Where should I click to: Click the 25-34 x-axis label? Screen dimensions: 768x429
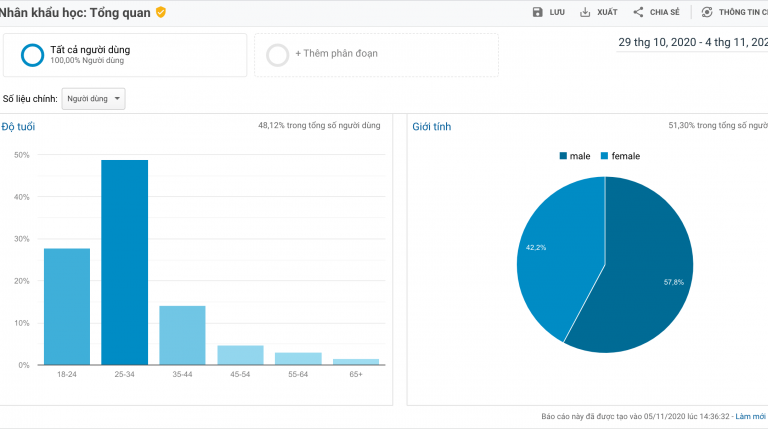(x=124, y=374)
